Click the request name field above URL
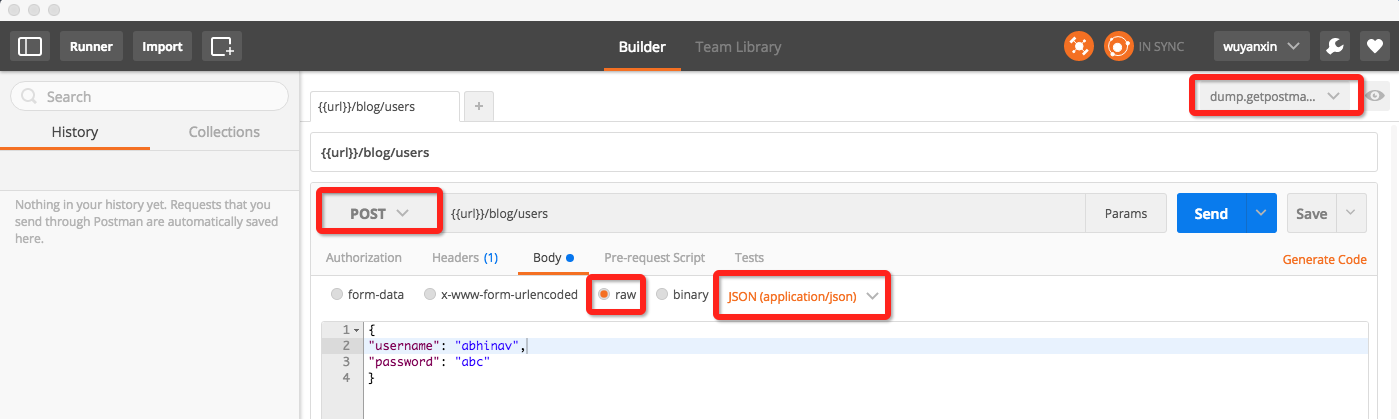Screen dimensions: 1399x419 [842, 154]
